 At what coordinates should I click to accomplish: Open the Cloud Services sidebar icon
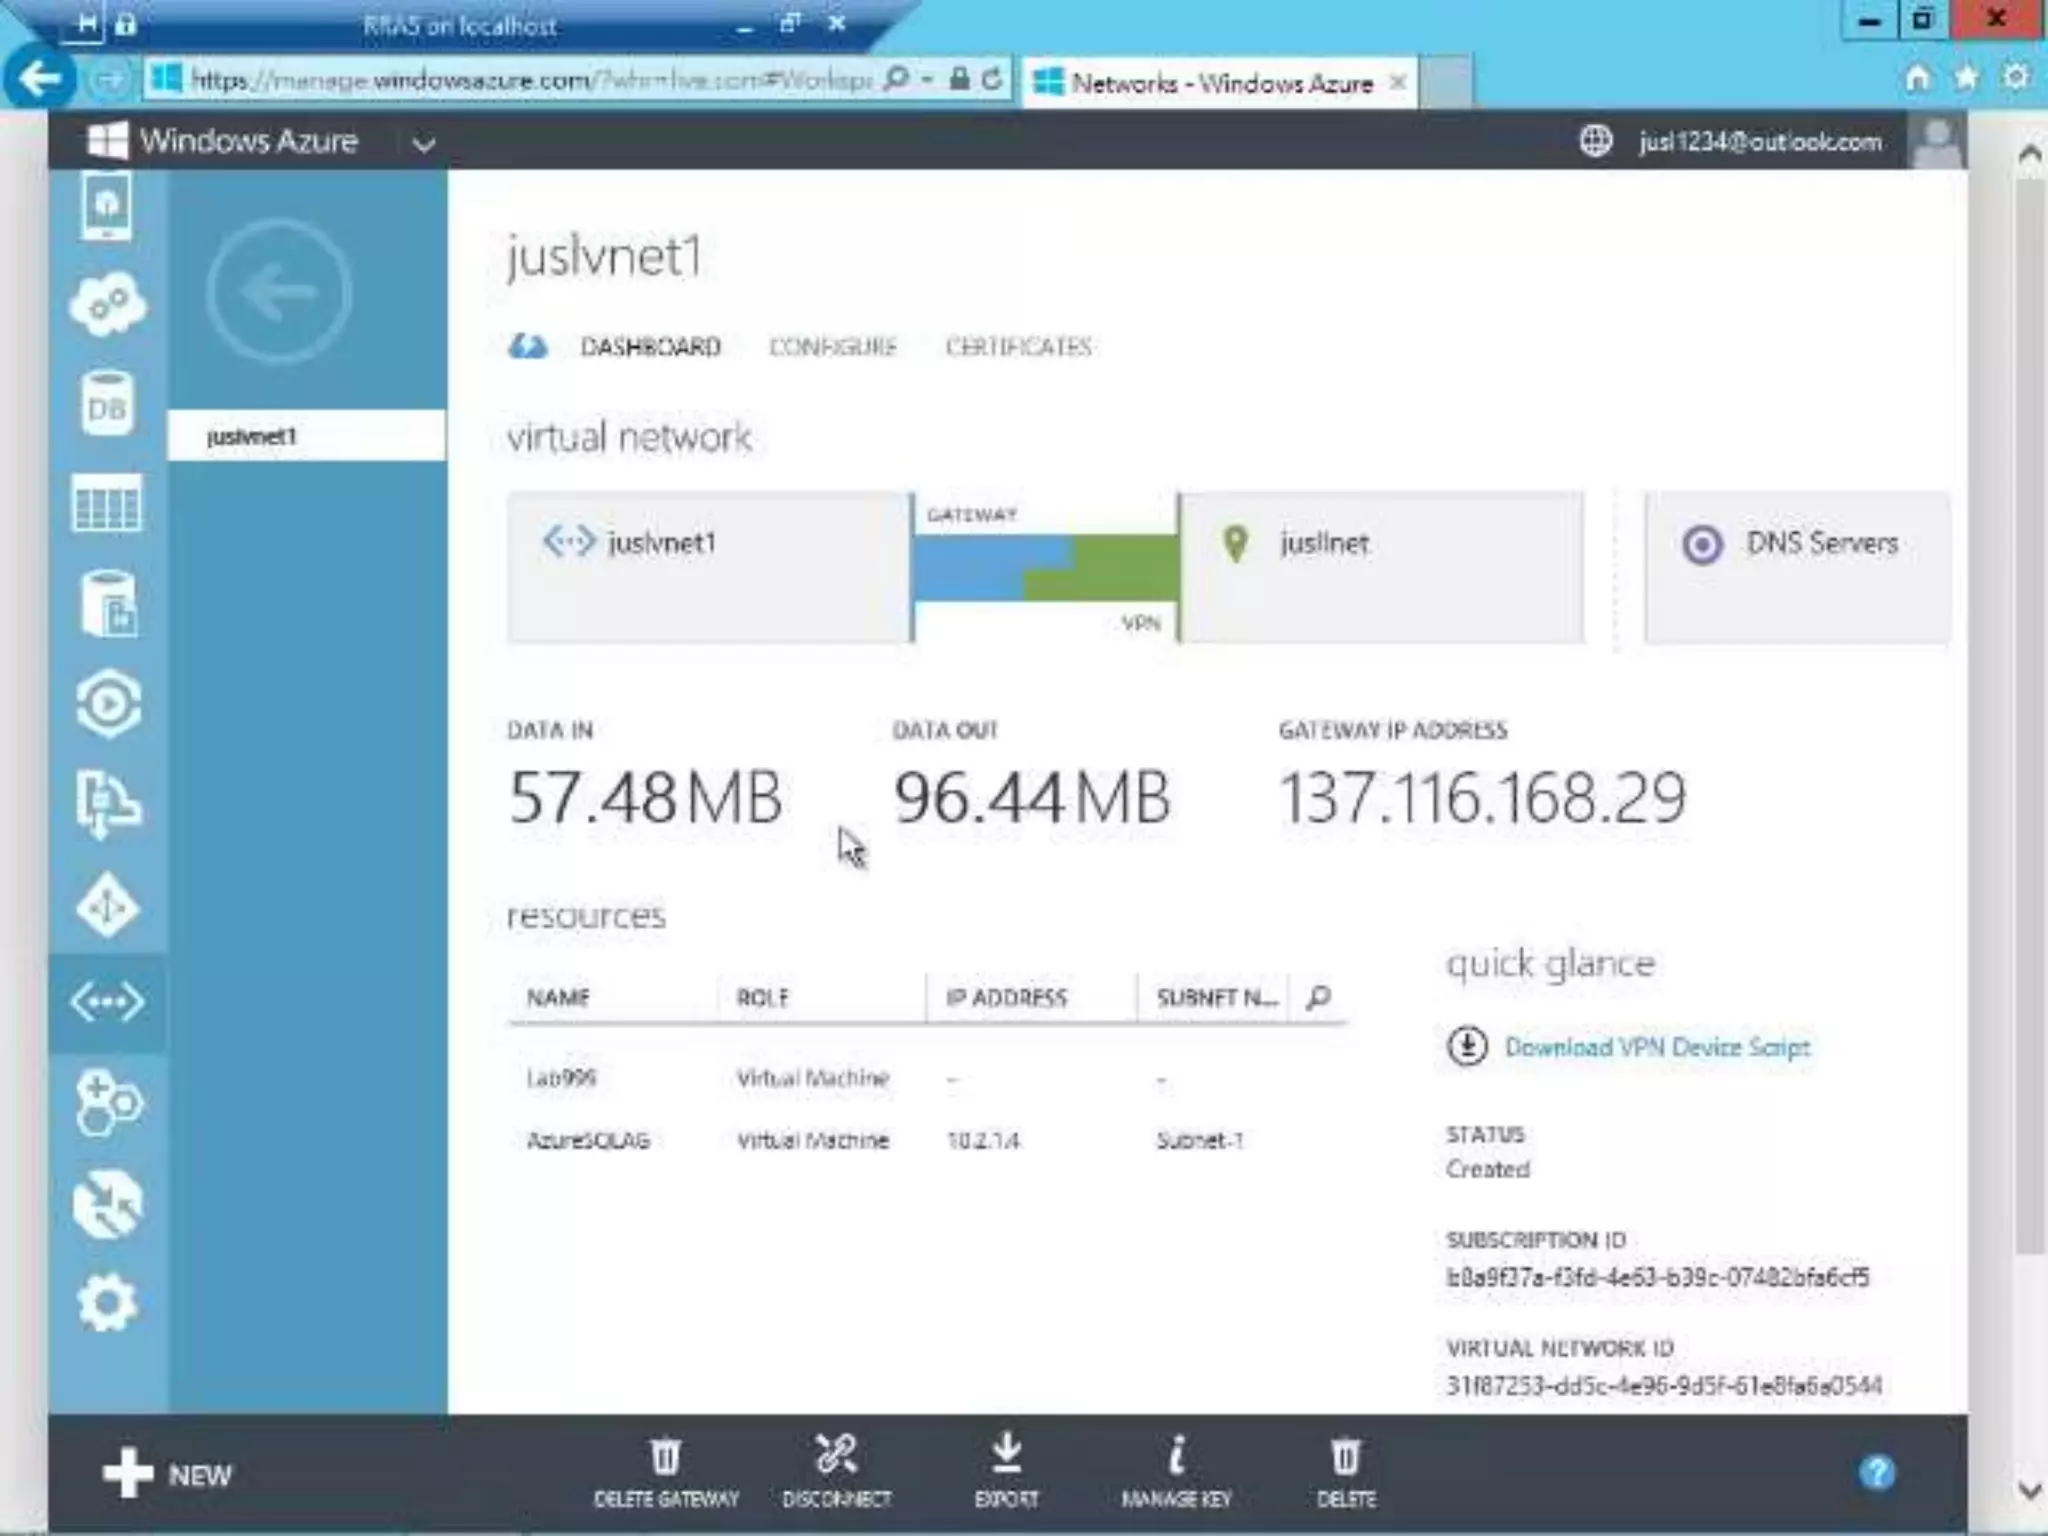tap(107, 304)
